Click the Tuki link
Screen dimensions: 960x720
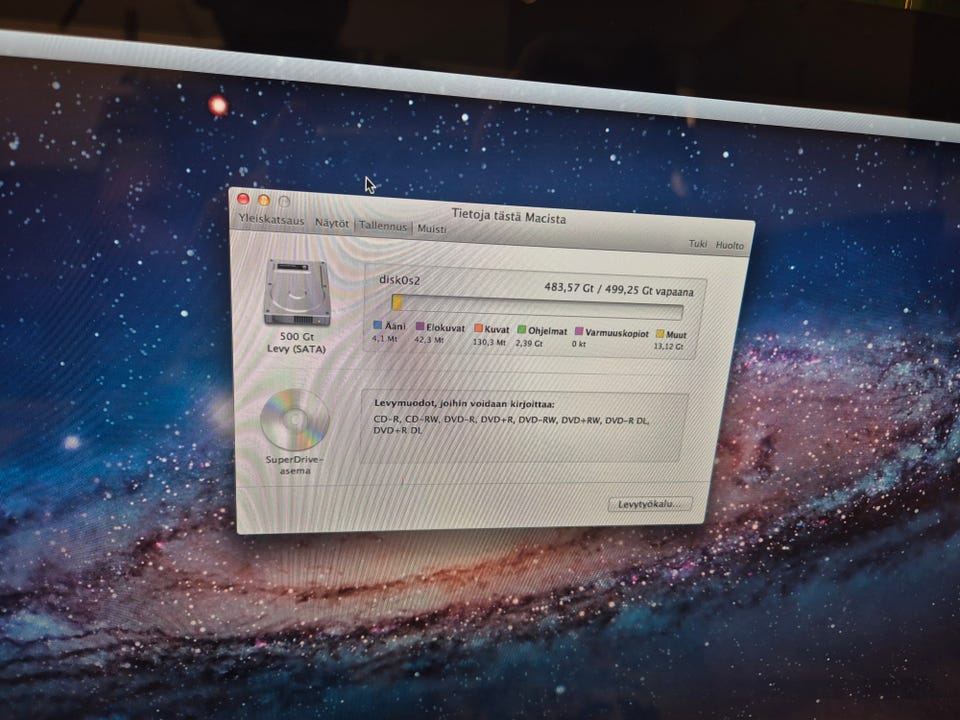coord(698,244)
